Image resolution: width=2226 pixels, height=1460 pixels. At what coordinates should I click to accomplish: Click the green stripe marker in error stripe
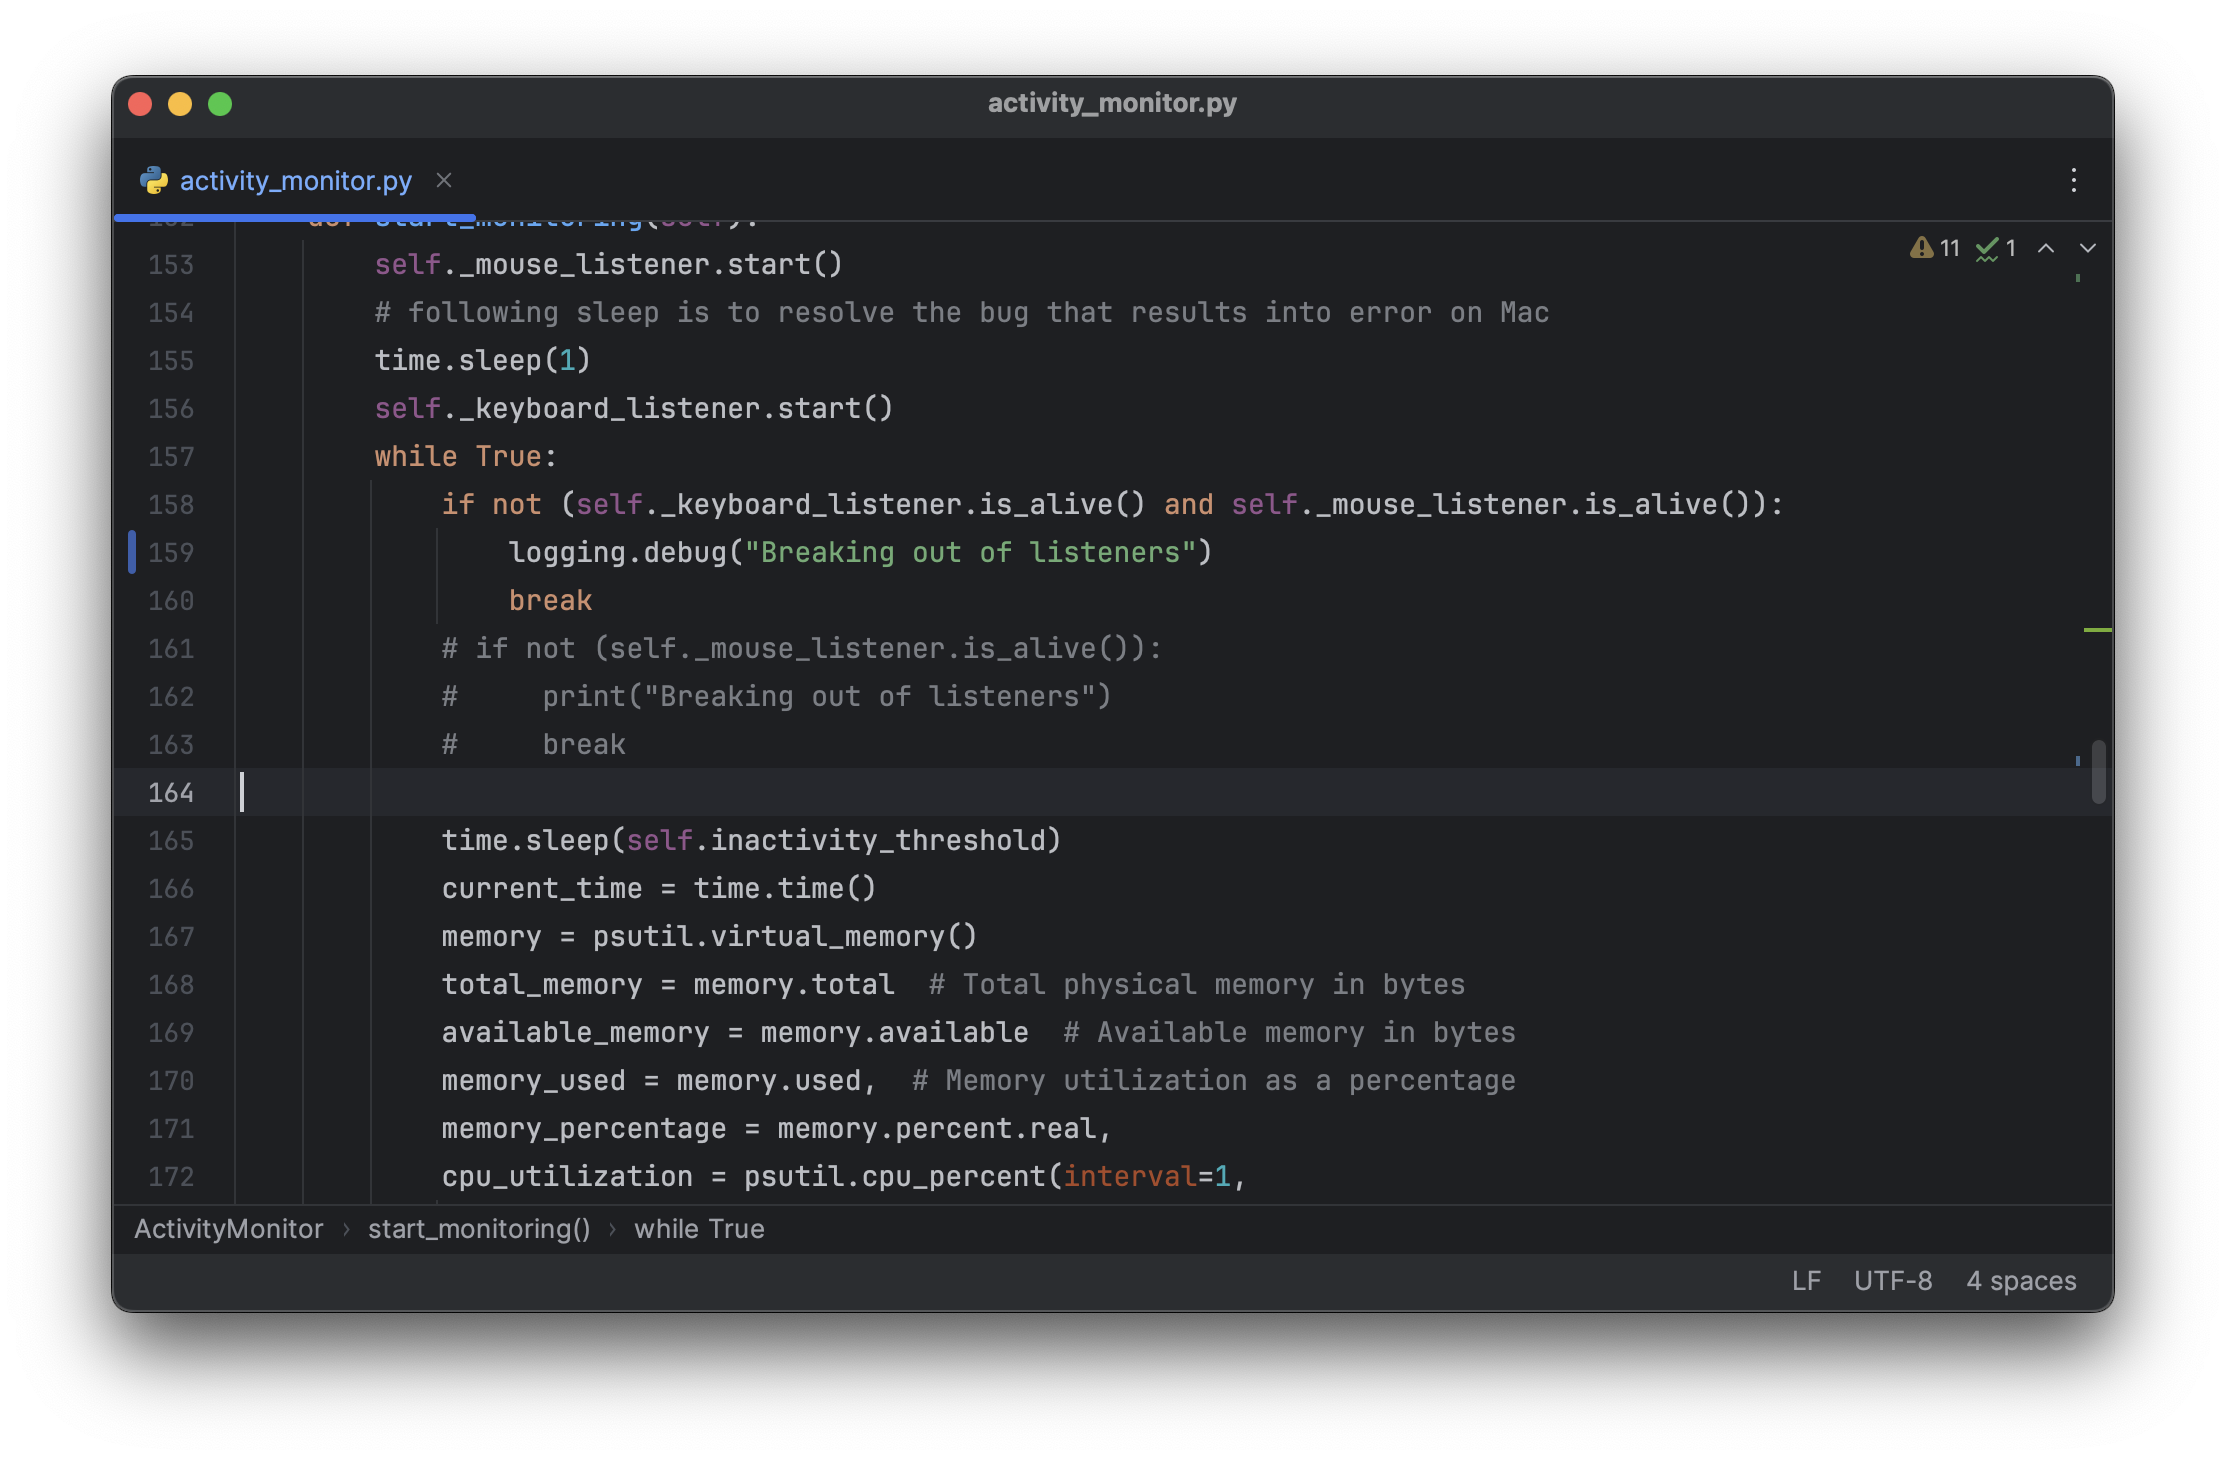(2097, 630)
